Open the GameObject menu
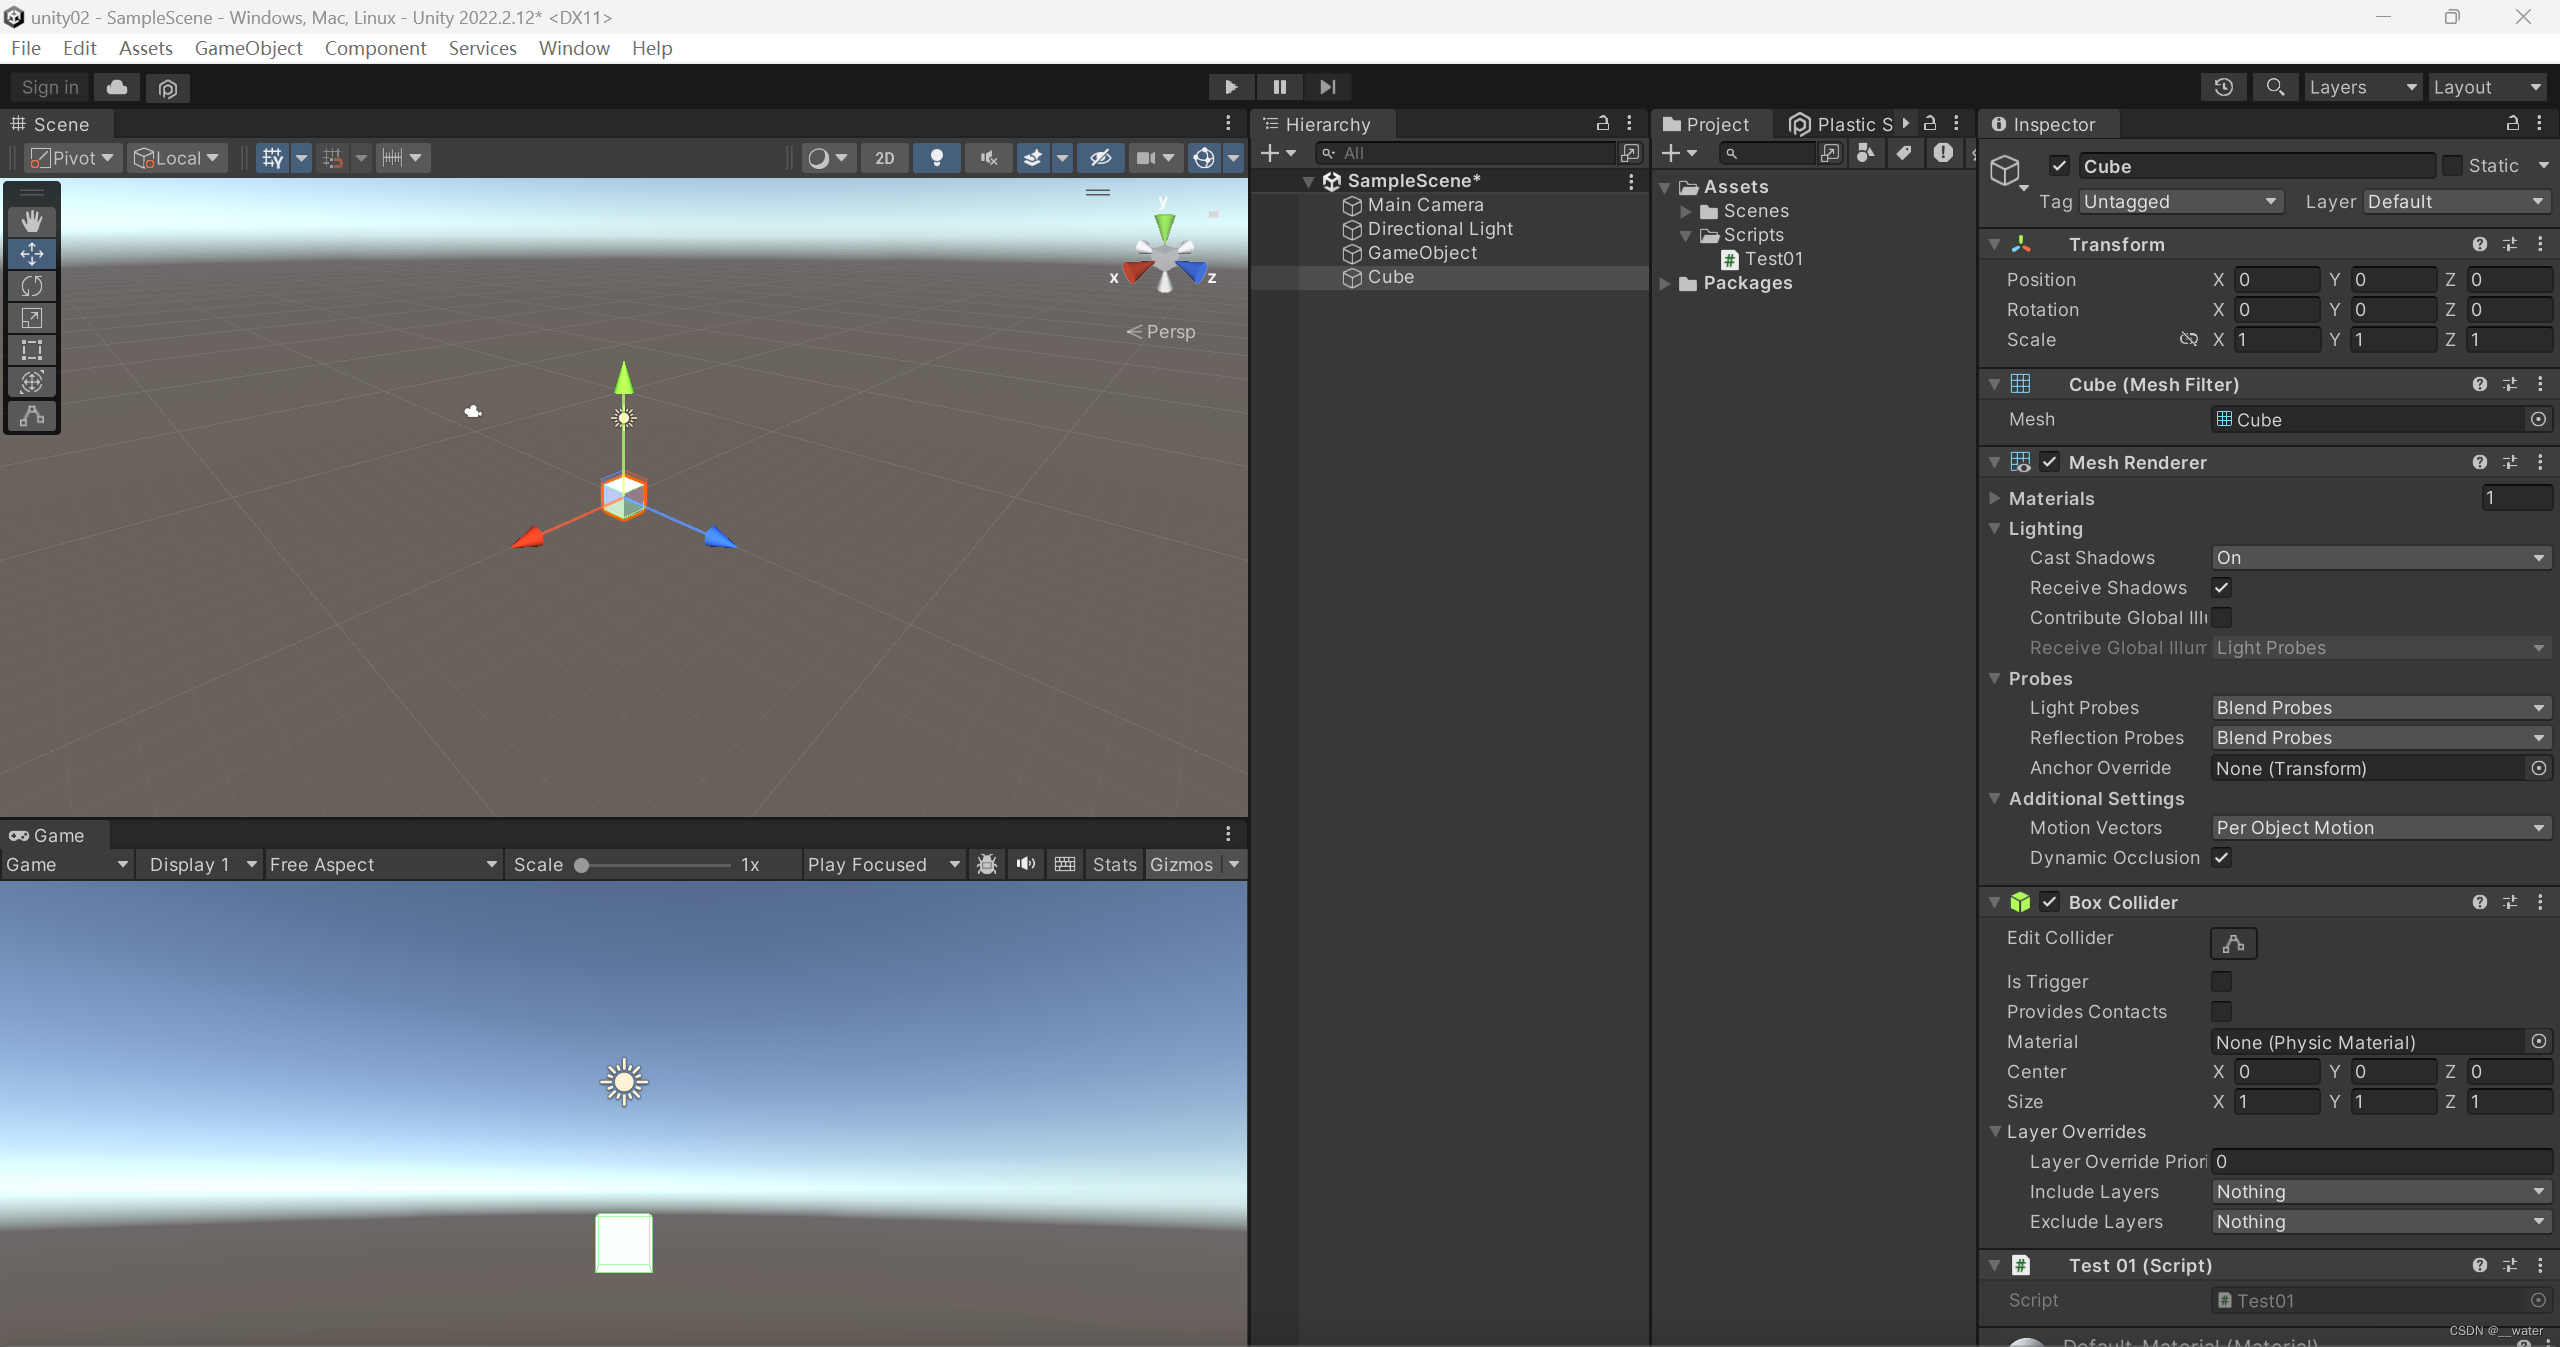The image size is (2560, 1347). point(248,48)
